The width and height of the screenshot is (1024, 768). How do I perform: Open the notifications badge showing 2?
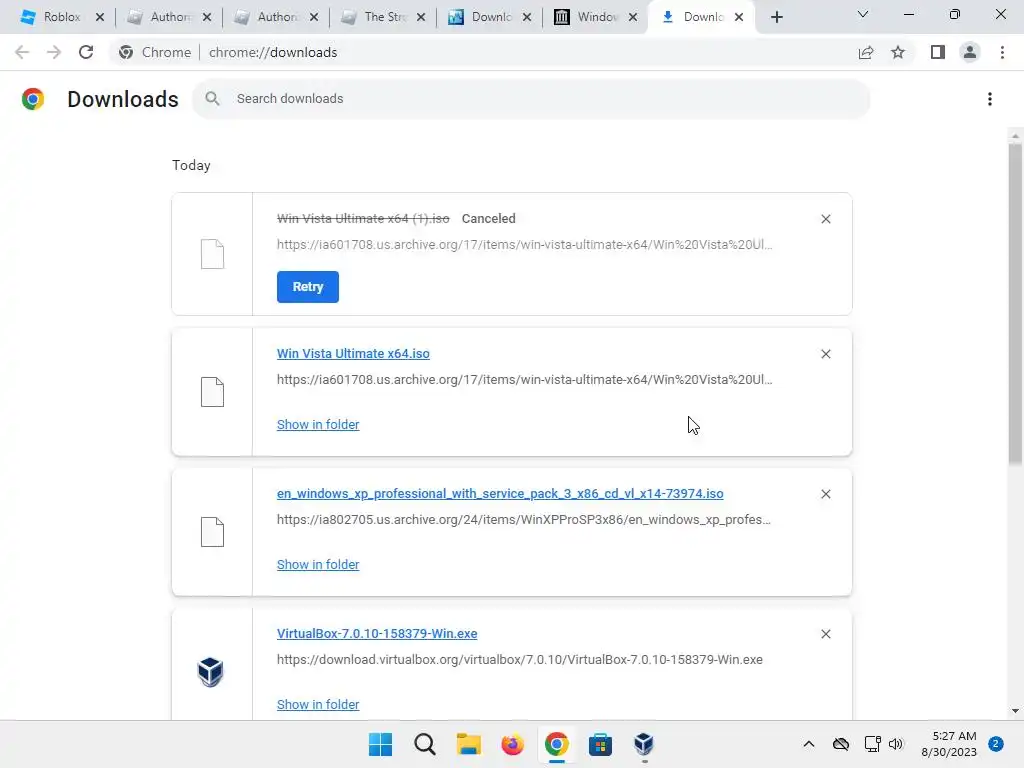(996, 744)
